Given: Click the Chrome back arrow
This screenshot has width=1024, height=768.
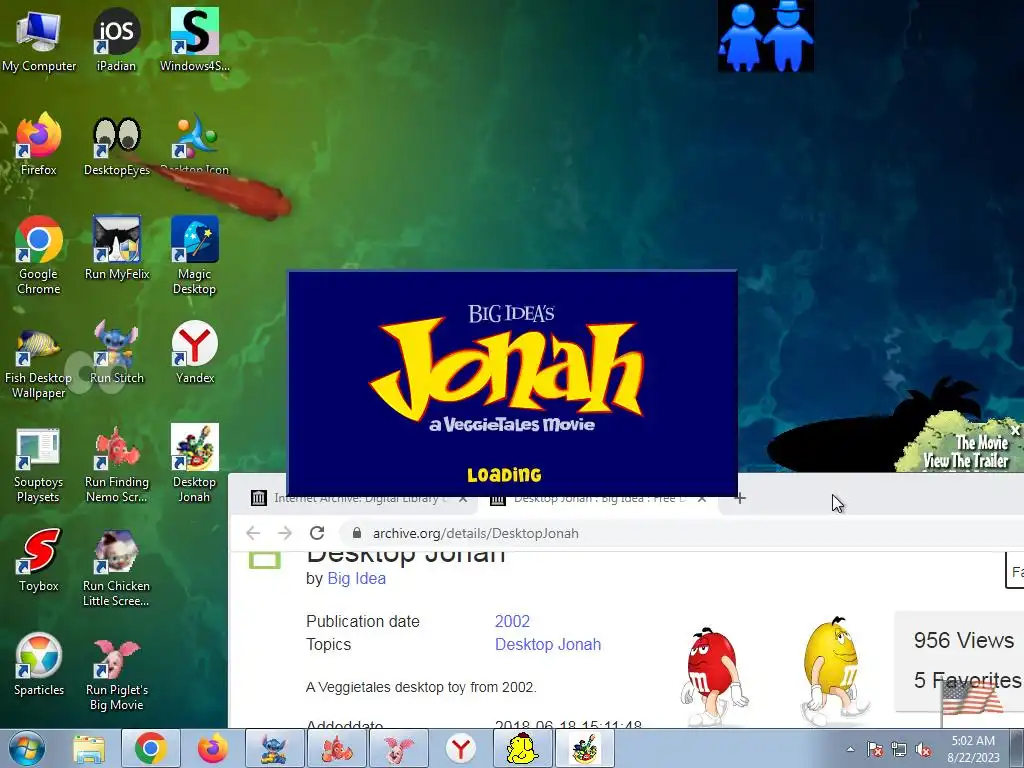Looking at the screenshot, I should (x=253, y=533).
